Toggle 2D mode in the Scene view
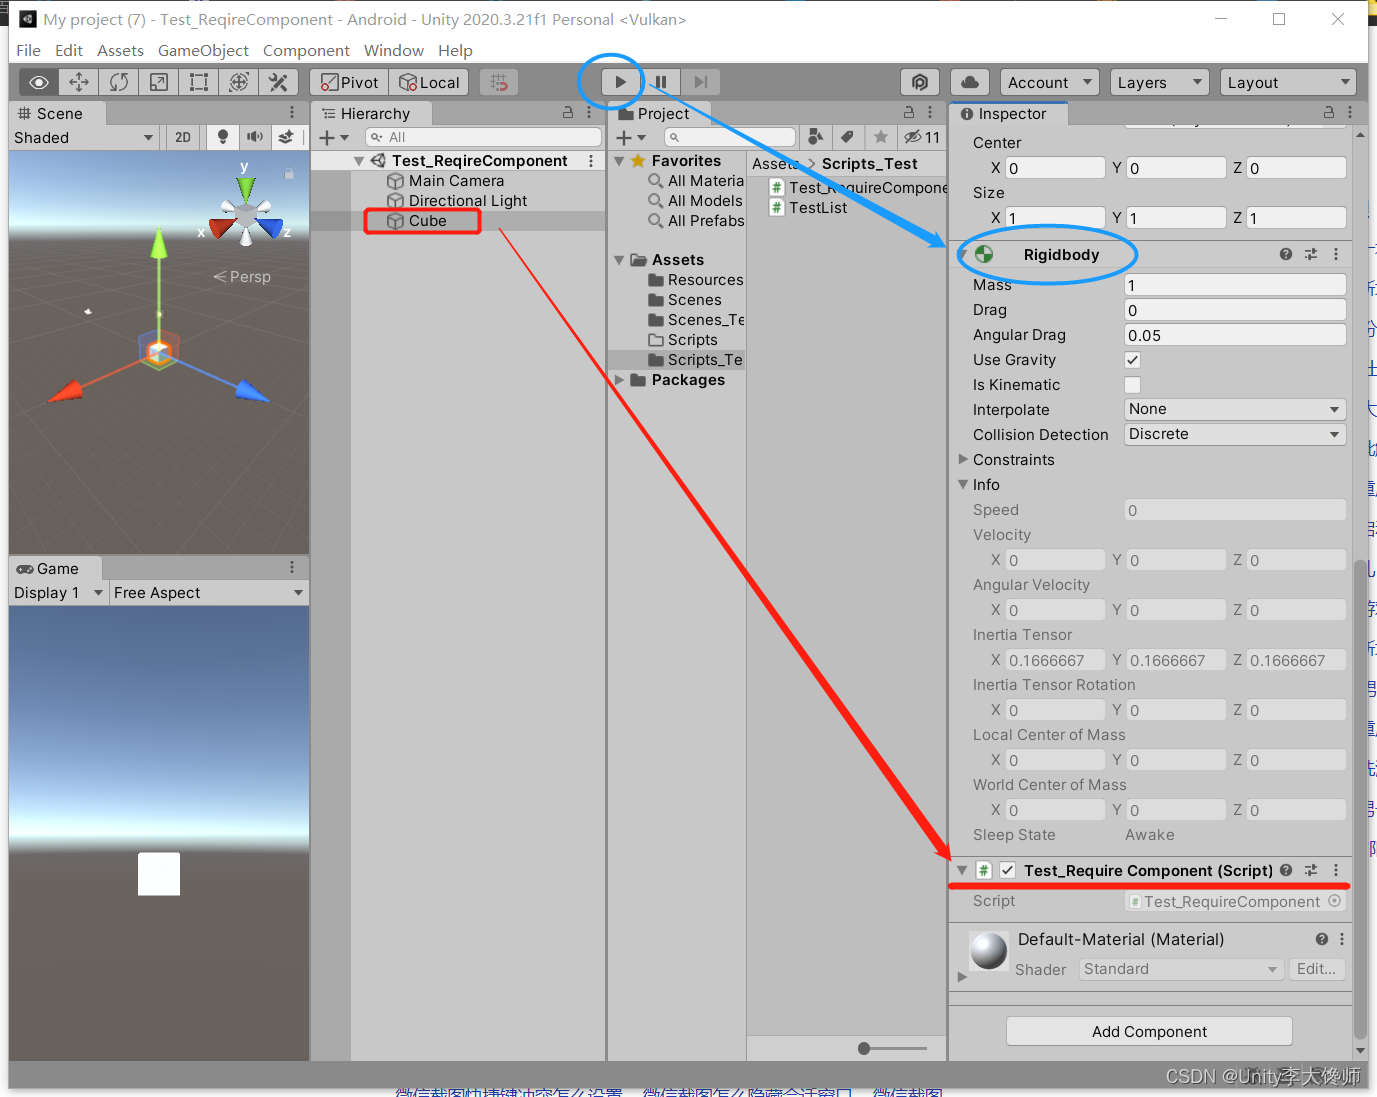Viewport: 1377px width, 1097px height. coord(182,137)
